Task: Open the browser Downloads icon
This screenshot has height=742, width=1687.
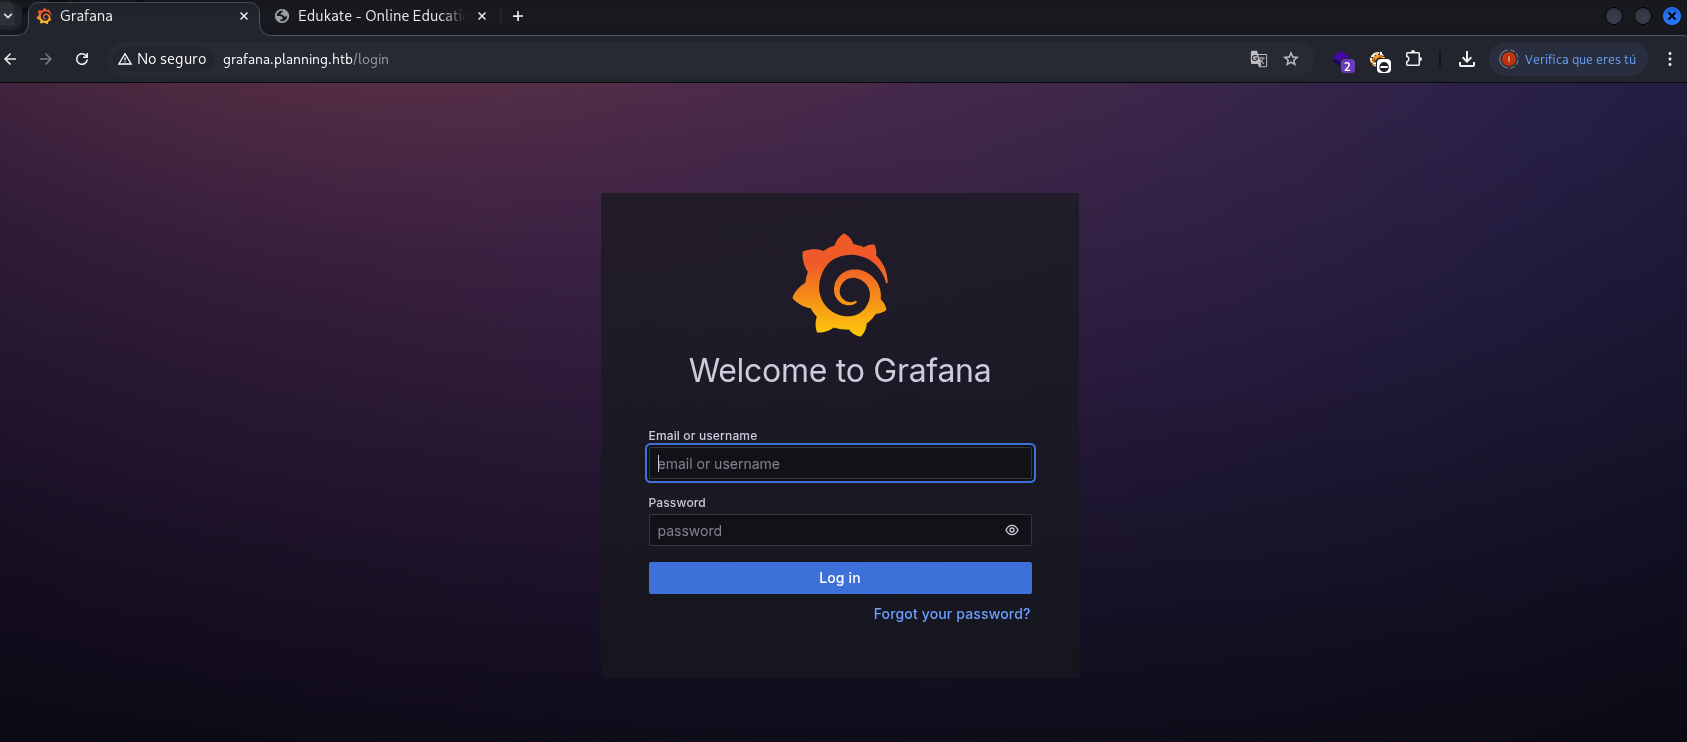Action: coord(1466,59)
